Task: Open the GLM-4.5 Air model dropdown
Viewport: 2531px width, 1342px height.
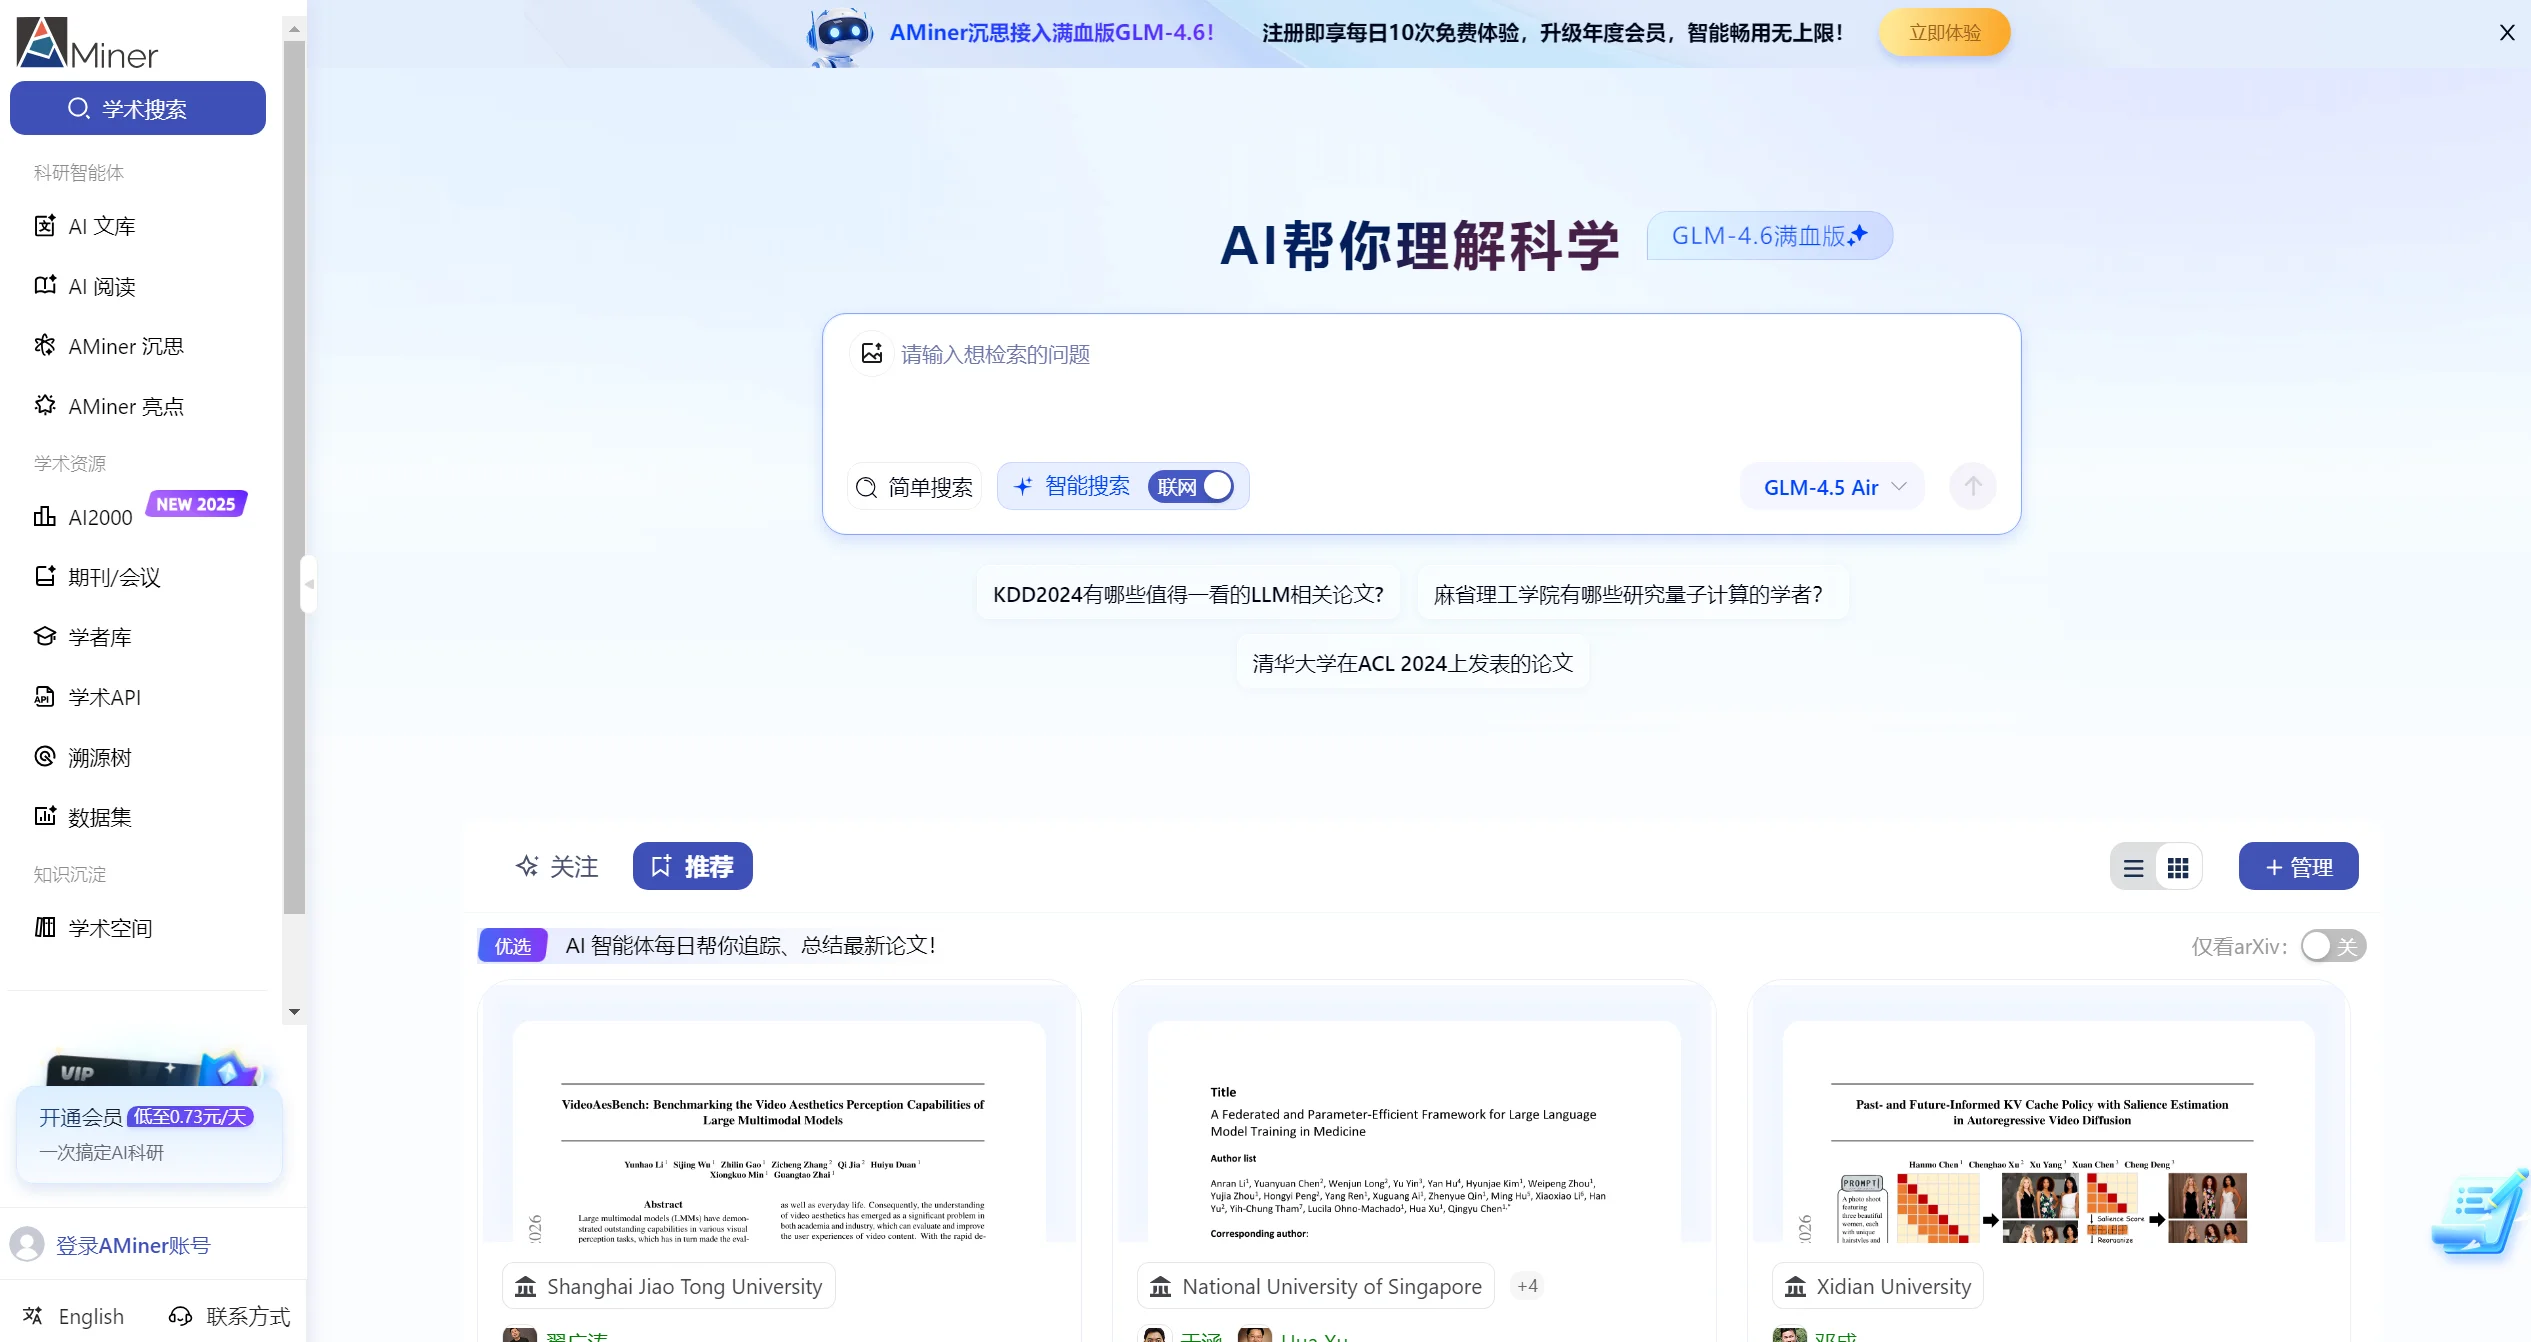Action: pos(1832,487)
